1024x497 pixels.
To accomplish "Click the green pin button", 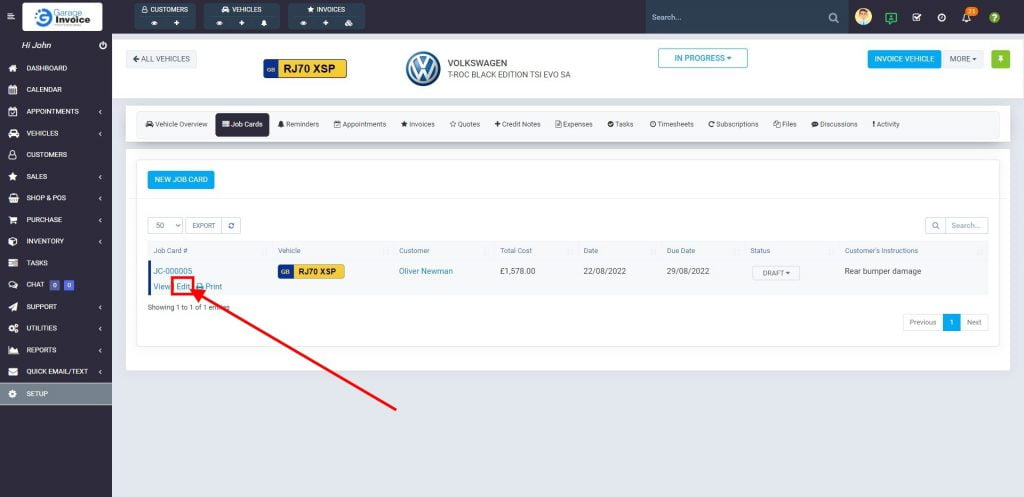I will [x=1000, y=59].
